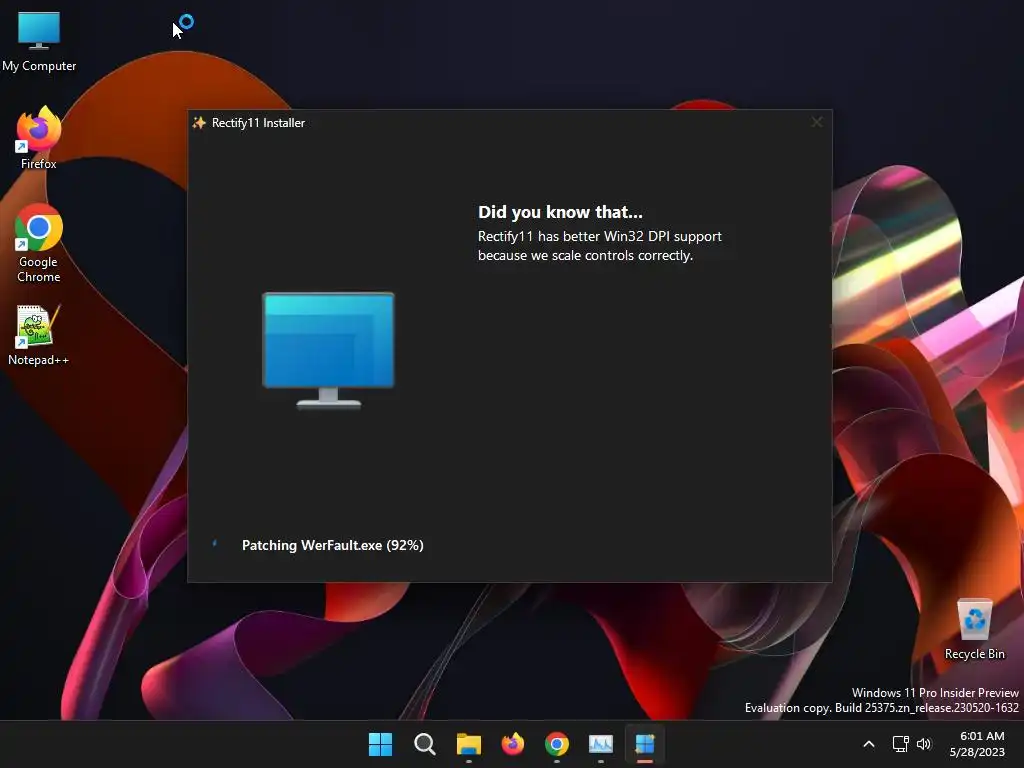Close the Rectify11 Installer window
The height and width of the screenshot is (768, 1024).
coord(816,122)
